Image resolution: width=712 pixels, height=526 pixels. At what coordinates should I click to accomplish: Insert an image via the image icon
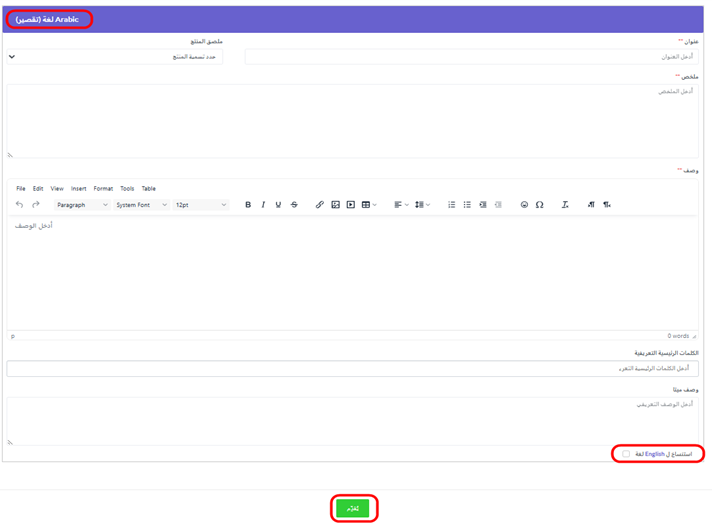(335, 205)
